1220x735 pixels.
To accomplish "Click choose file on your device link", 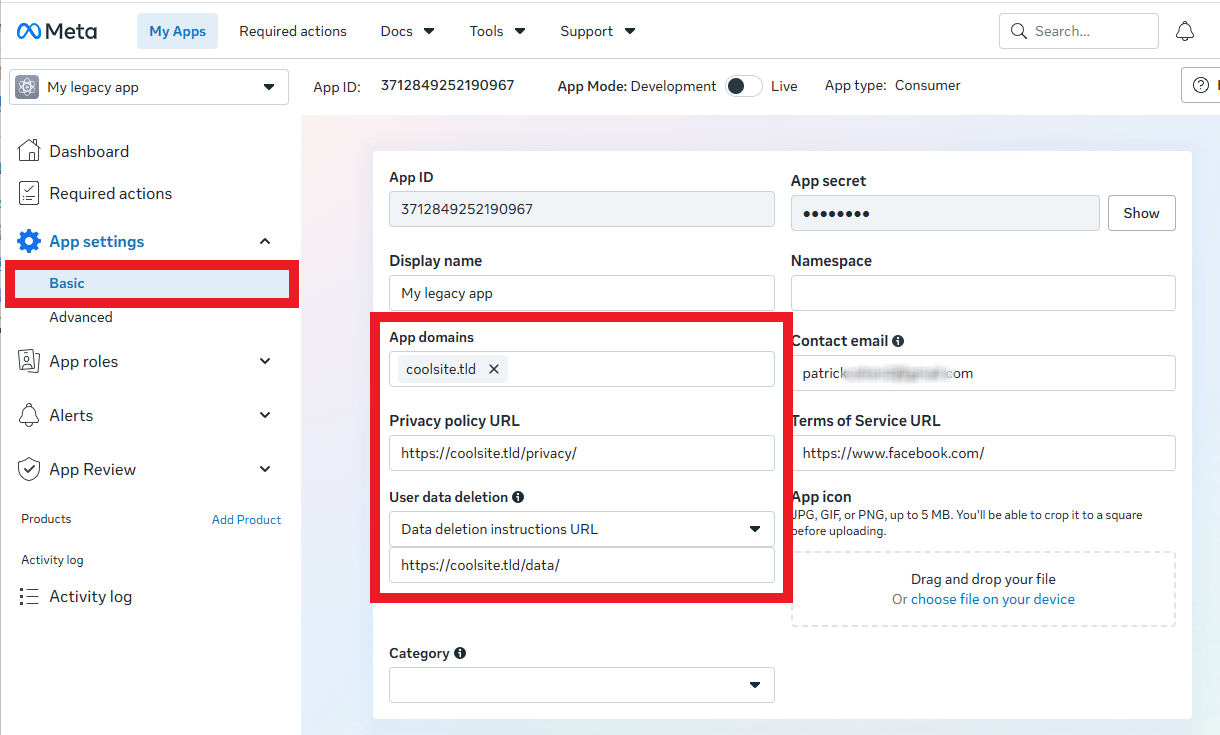I will pos(993,599).
